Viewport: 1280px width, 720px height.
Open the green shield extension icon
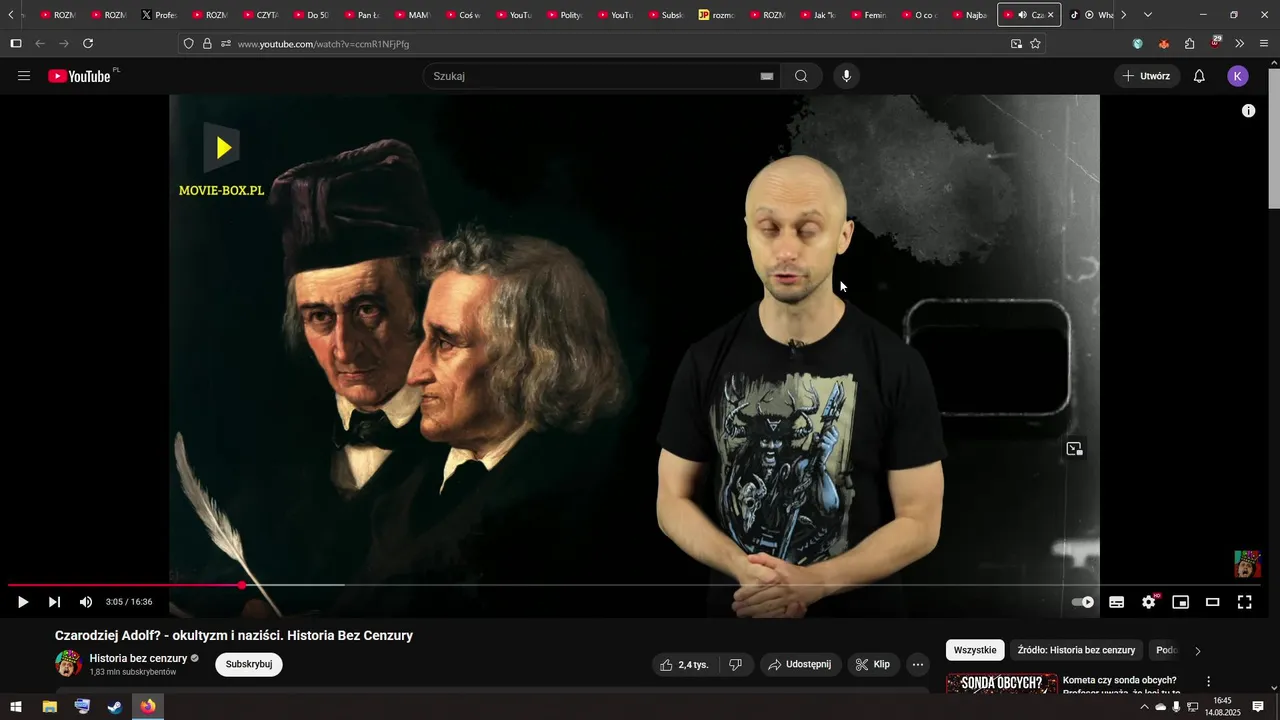click(1138, 44)
